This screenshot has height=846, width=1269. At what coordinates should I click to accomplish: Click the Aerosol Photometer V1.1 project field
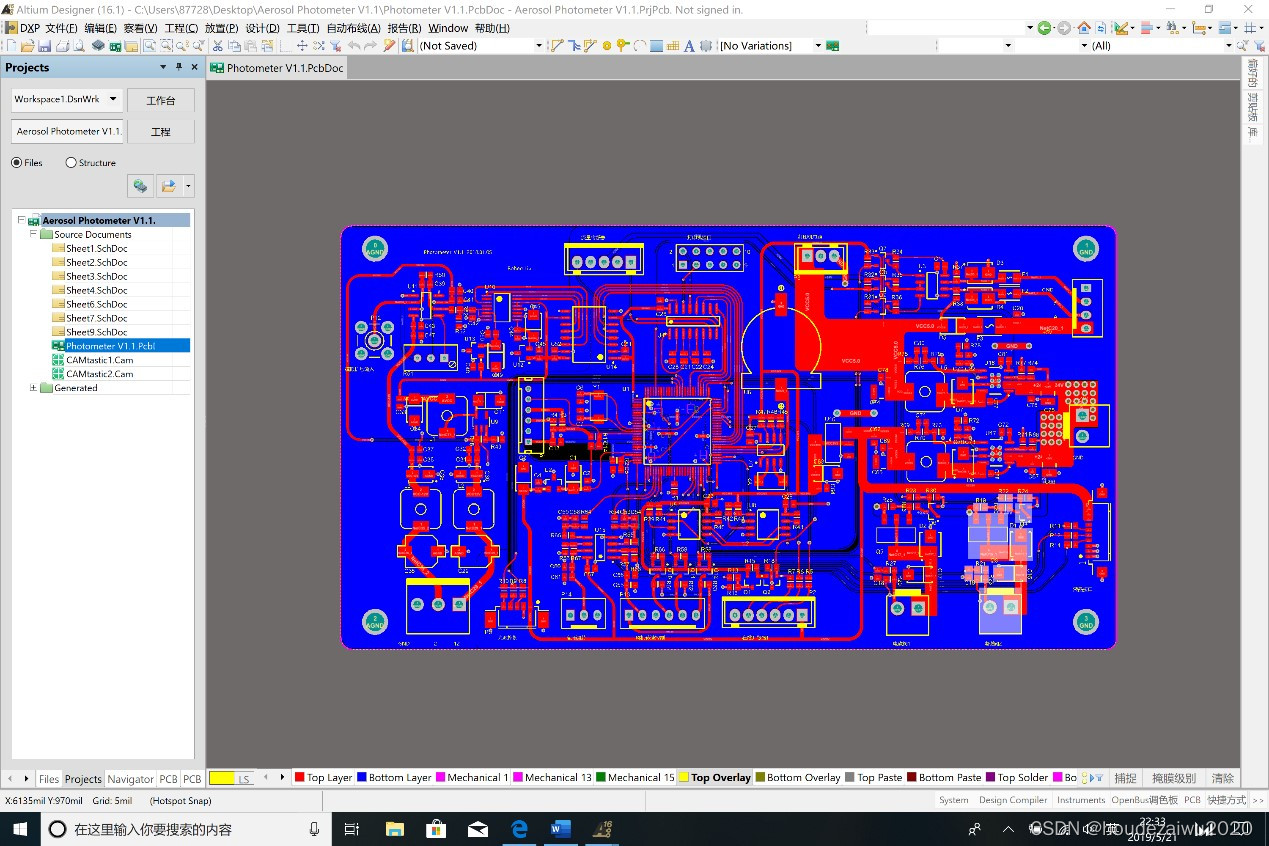67,131
